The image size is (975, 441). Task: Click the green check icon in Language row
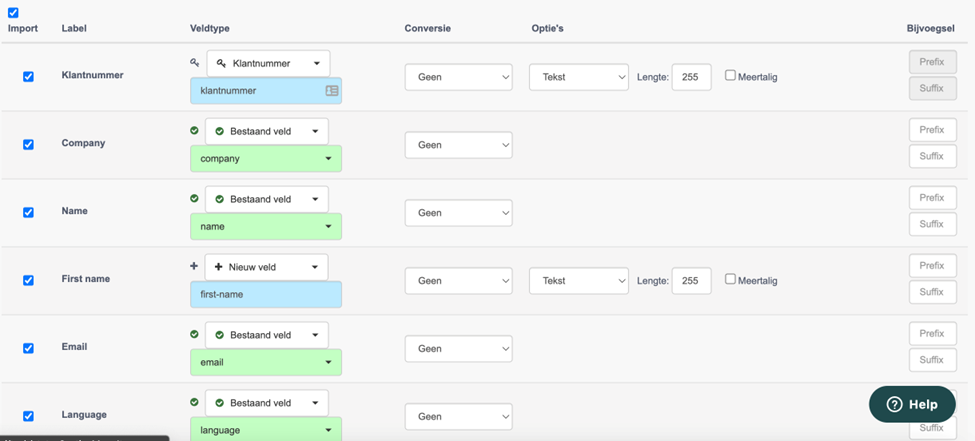tap(194, 402)
